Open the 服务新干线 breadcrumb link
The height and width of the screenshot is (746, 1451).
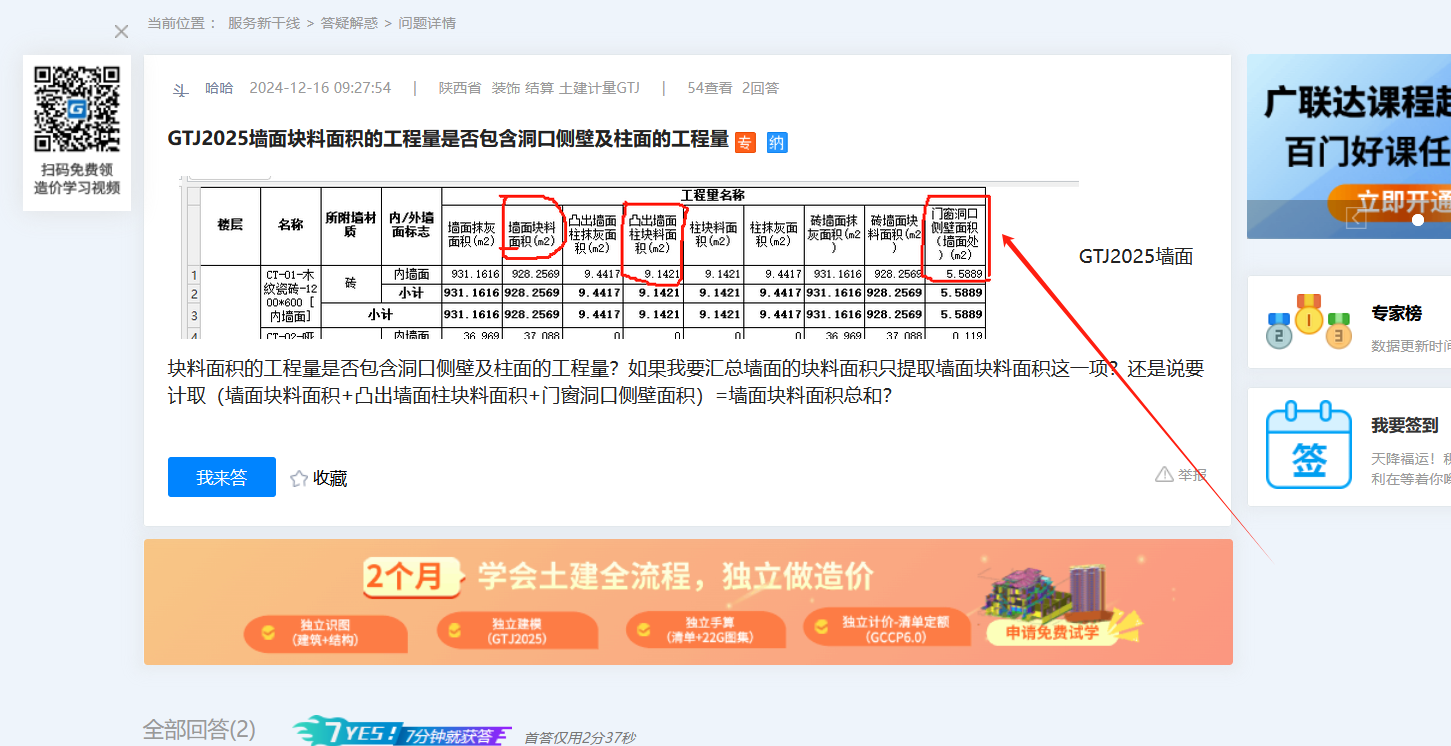click(x=264, y=23)
